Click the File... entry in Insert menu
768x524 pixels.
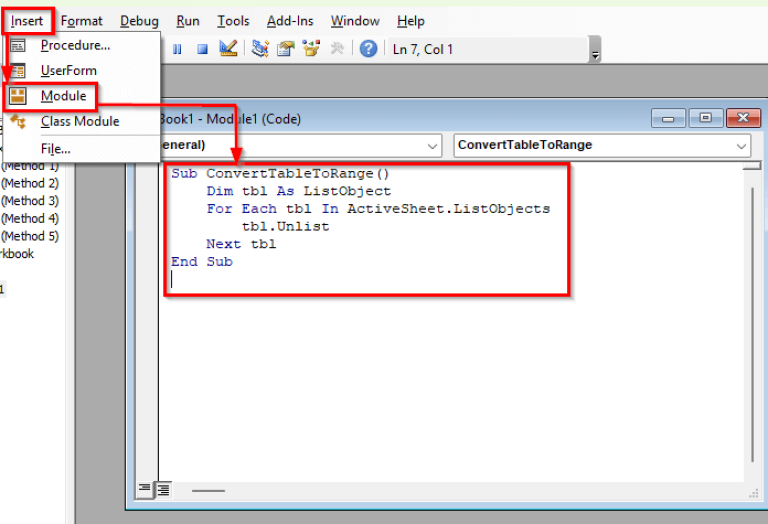pos(55,148)
